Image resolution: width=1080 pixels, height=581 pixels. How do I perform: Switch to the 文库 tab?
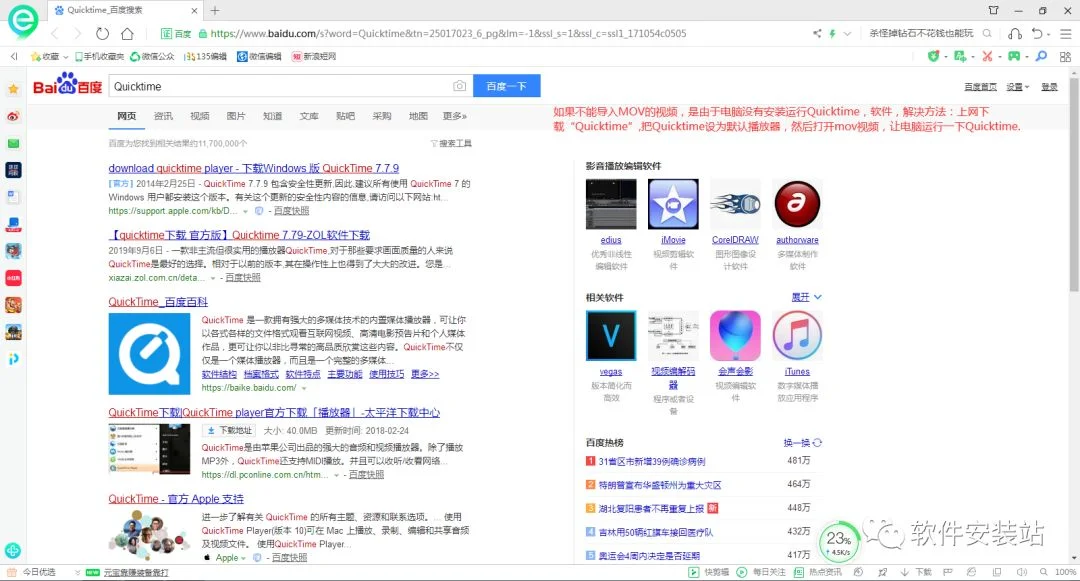[x=309, y=116]
